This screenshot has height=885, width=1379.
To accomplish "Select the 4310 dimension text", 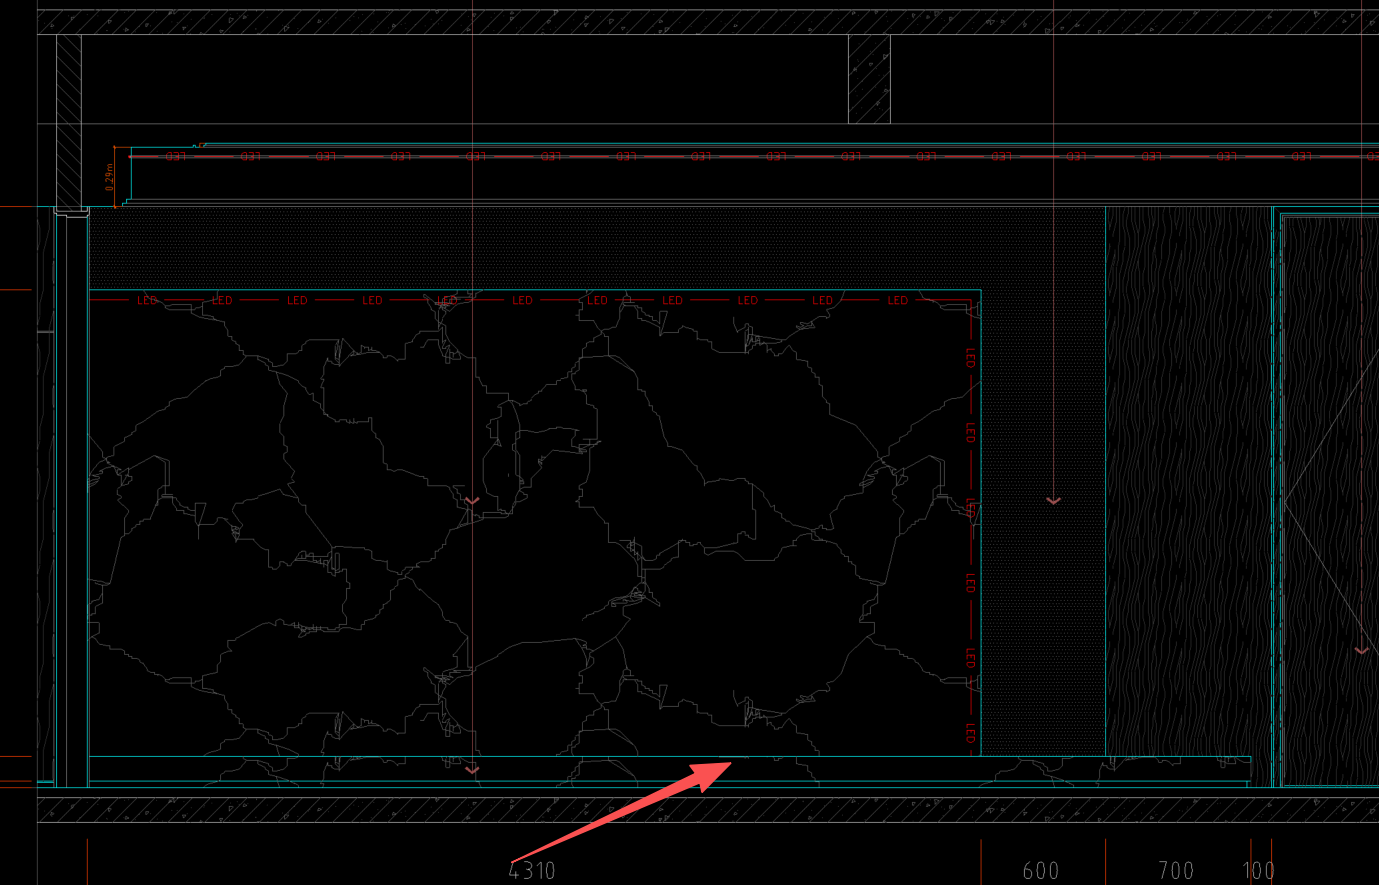I will [532, 870].
